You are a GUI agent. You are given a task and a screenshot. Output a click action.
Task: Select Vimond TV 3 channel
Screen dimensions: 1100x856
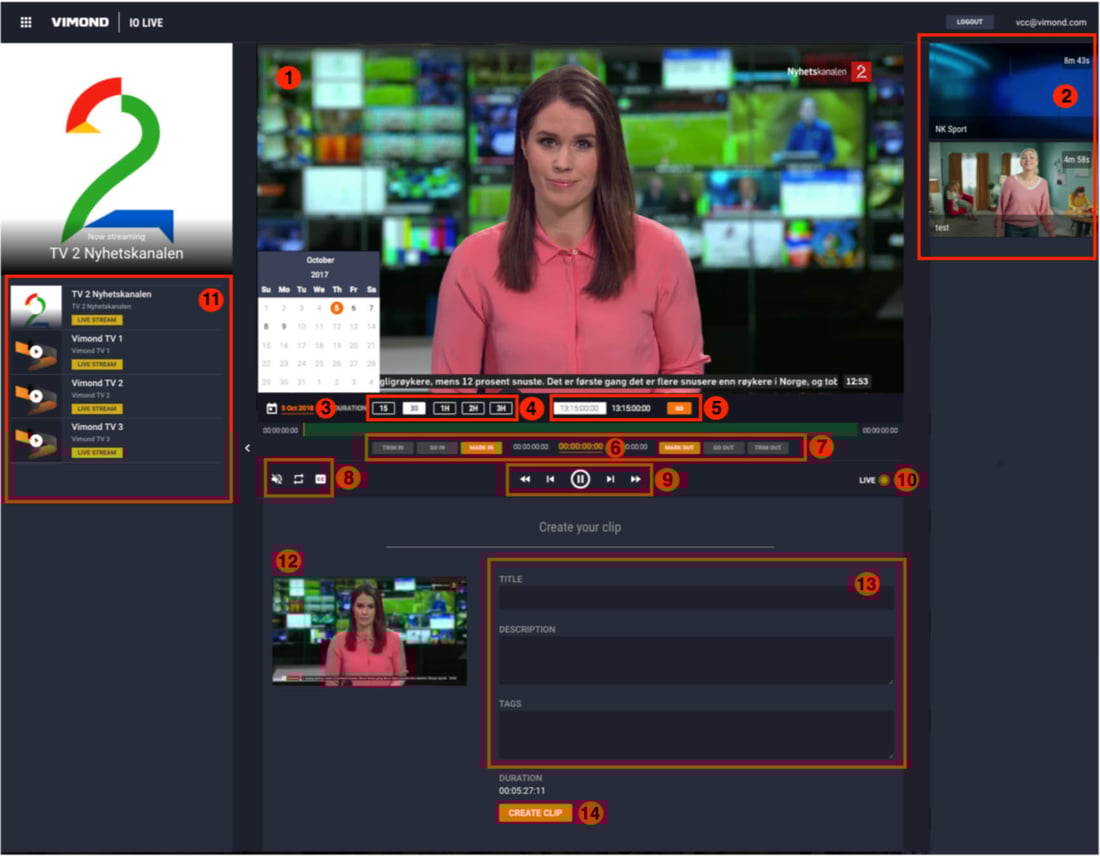click(117, 440)
